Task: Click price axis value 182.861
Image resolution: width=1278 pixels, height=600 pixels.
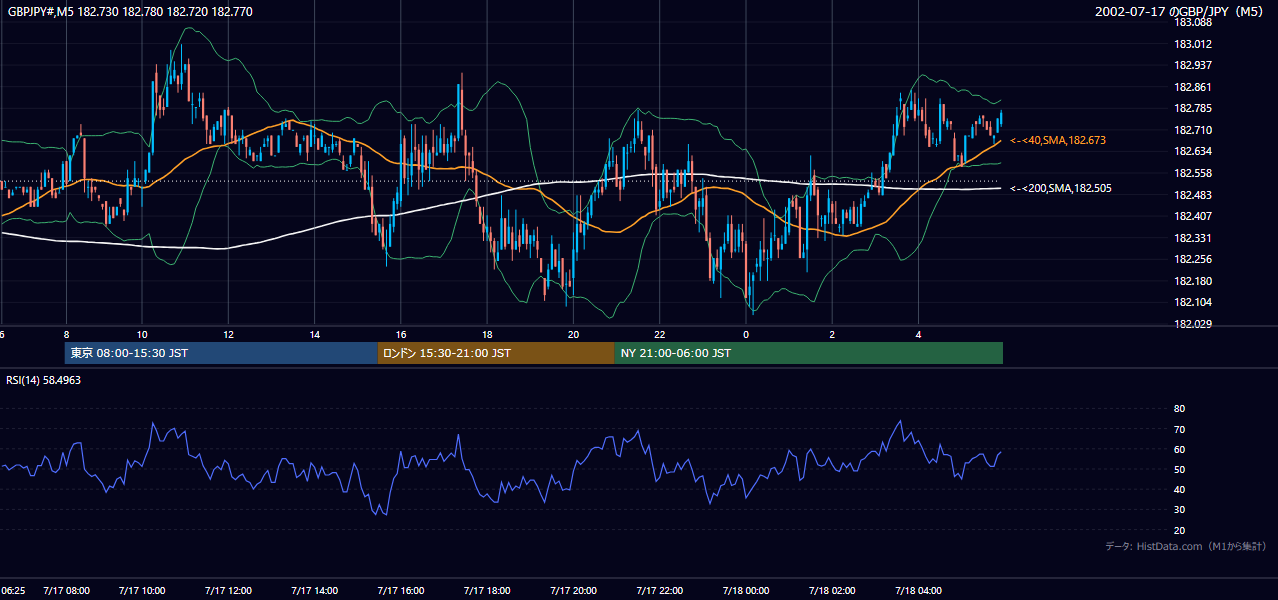Action: (1193, 87)
